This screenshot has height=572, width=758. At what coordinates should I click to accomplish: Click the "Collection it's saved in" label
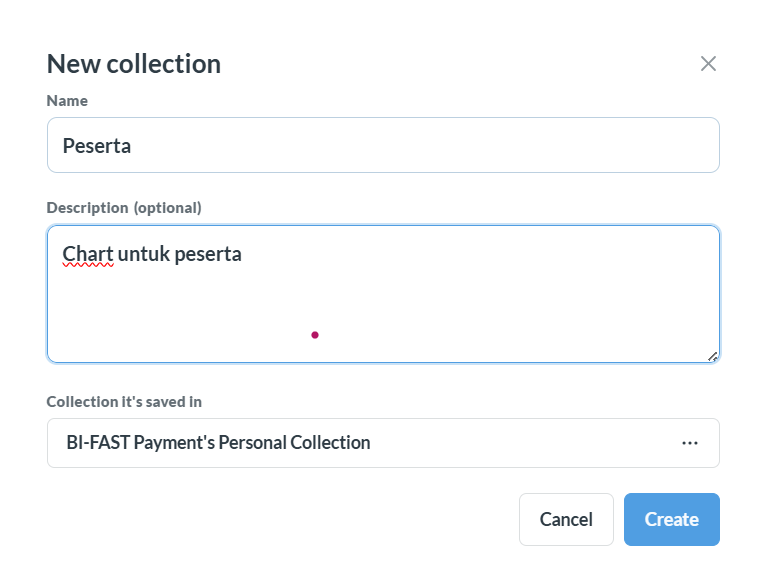point(124,402)
